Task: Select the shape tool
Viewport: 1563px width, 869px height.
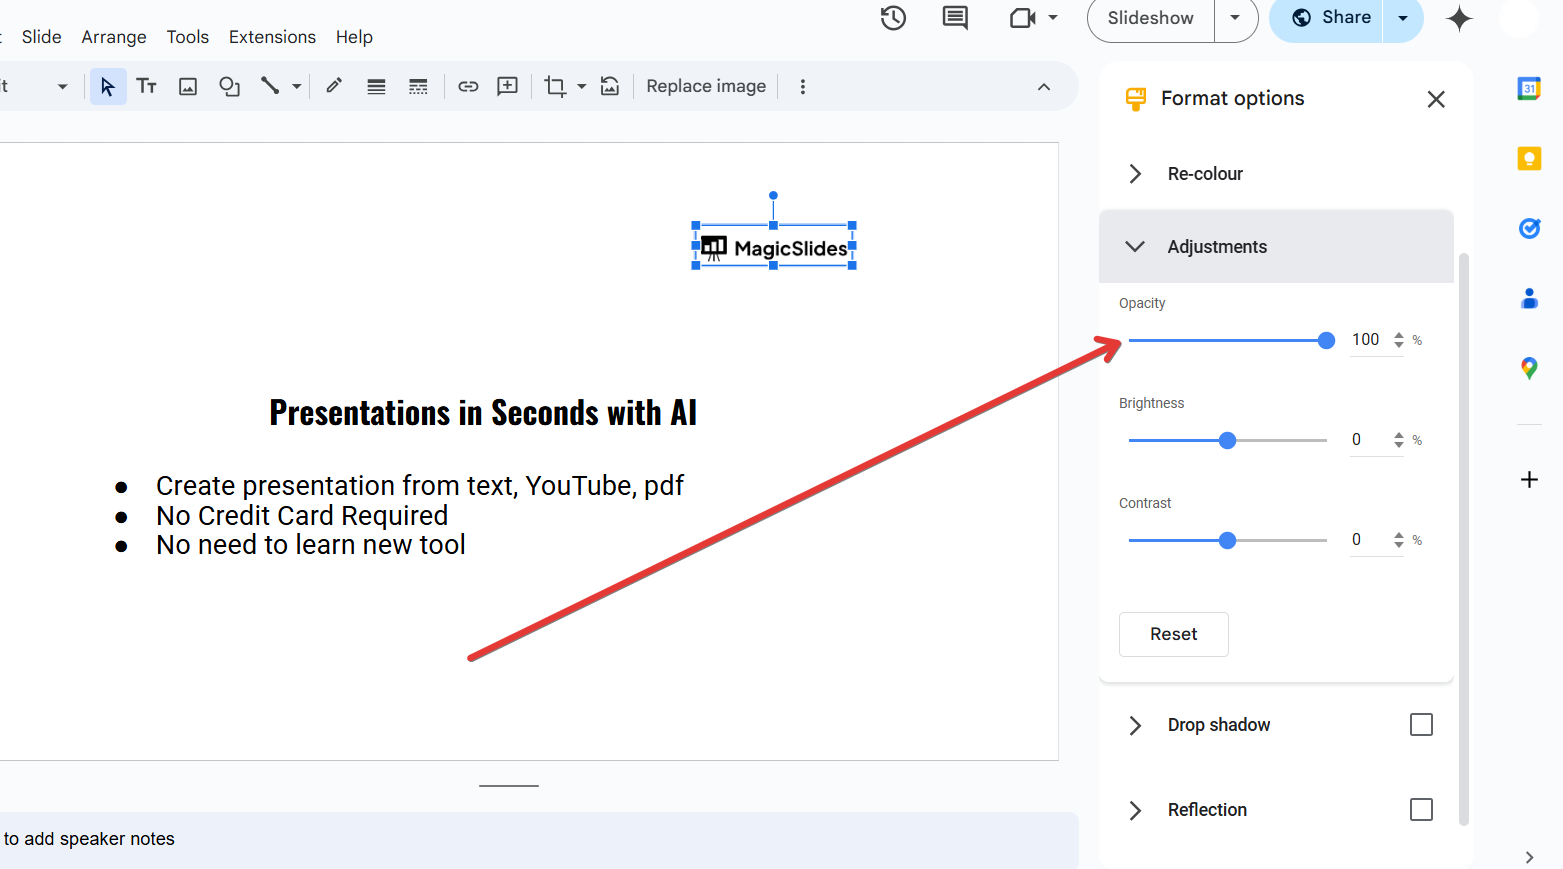Action: (229, 87)
